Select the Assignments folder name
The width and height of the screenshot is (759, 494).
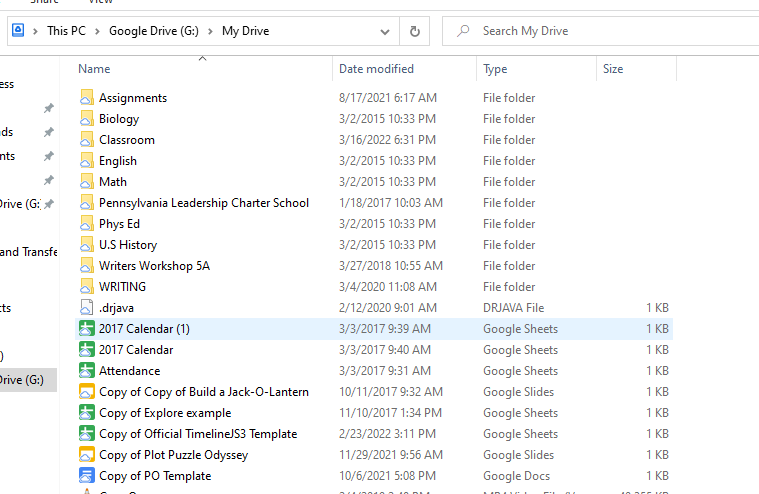pos(133,98)
